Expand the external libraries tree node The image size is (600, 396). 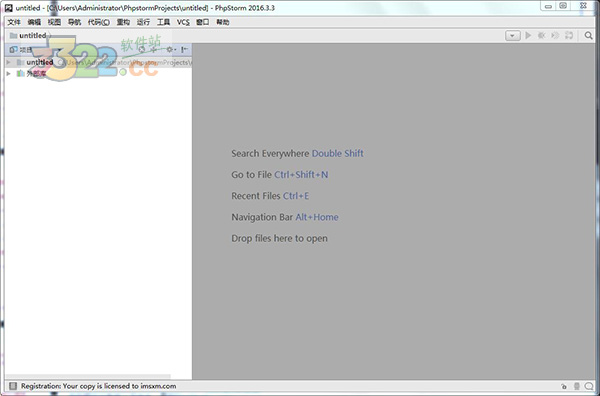pos(8,73)
